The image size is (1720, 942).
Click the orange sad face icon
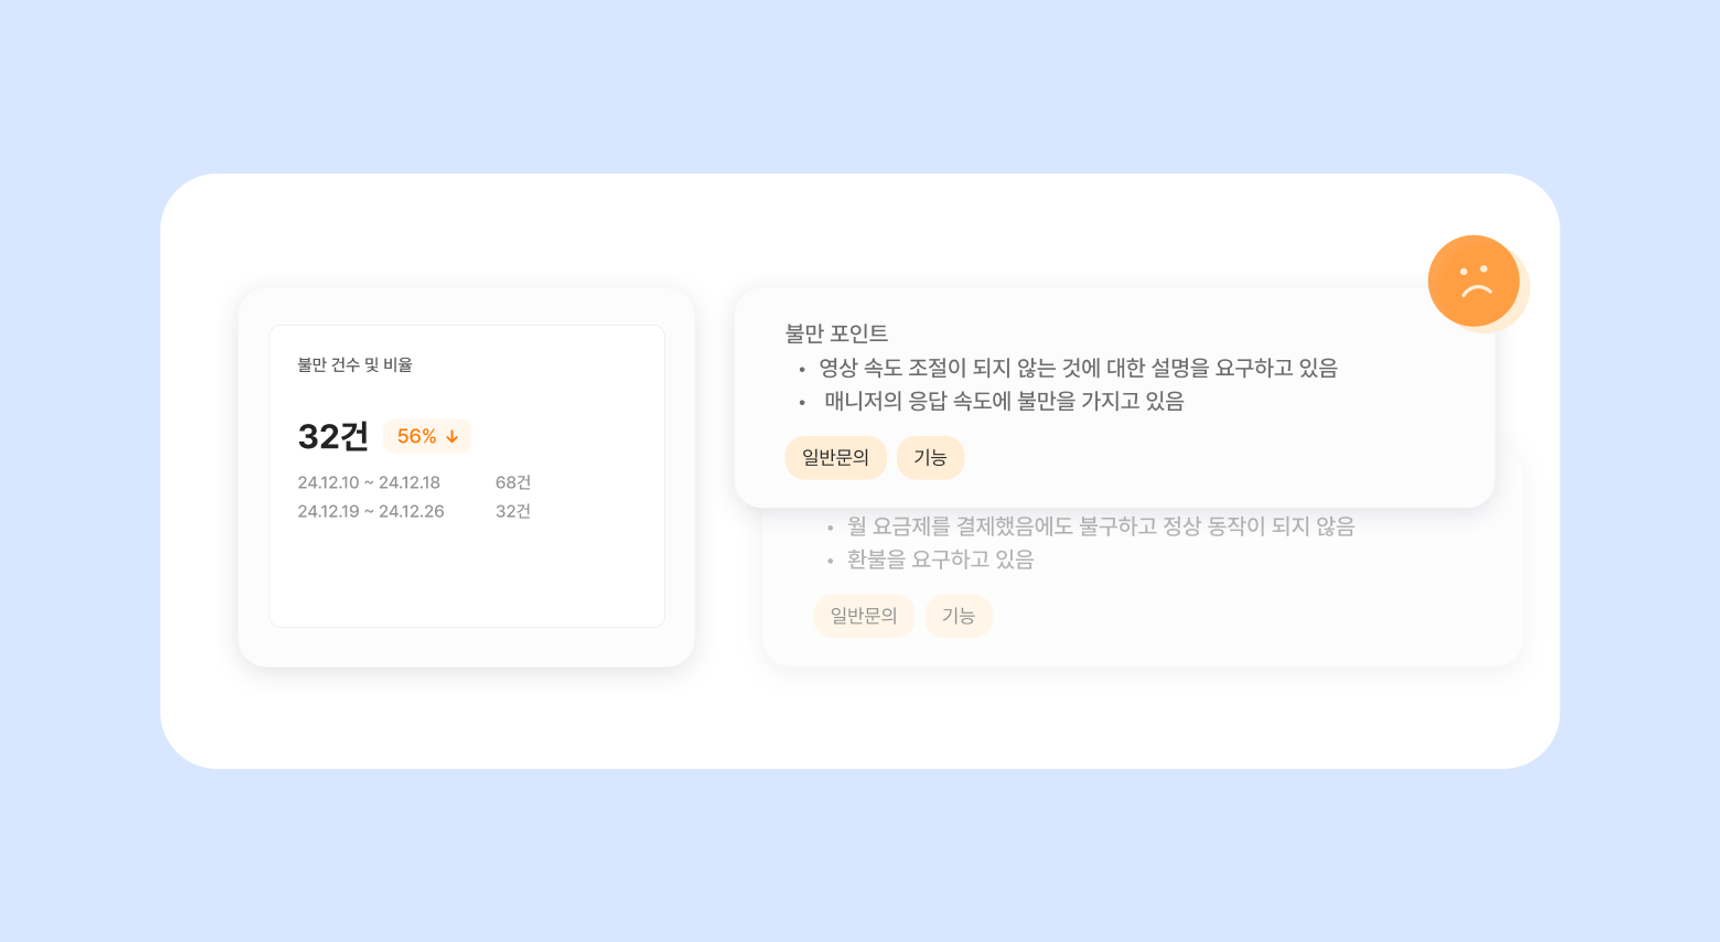1473,281
